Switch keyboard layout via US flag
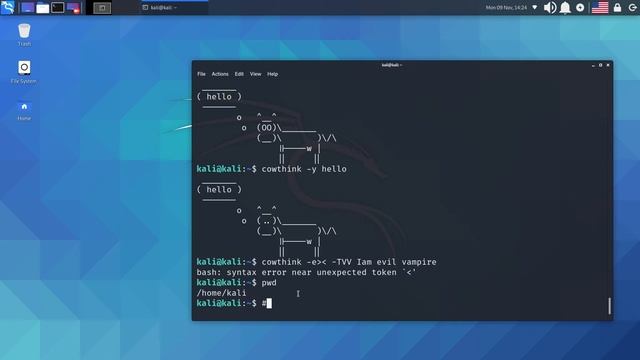 coord(600,7)
